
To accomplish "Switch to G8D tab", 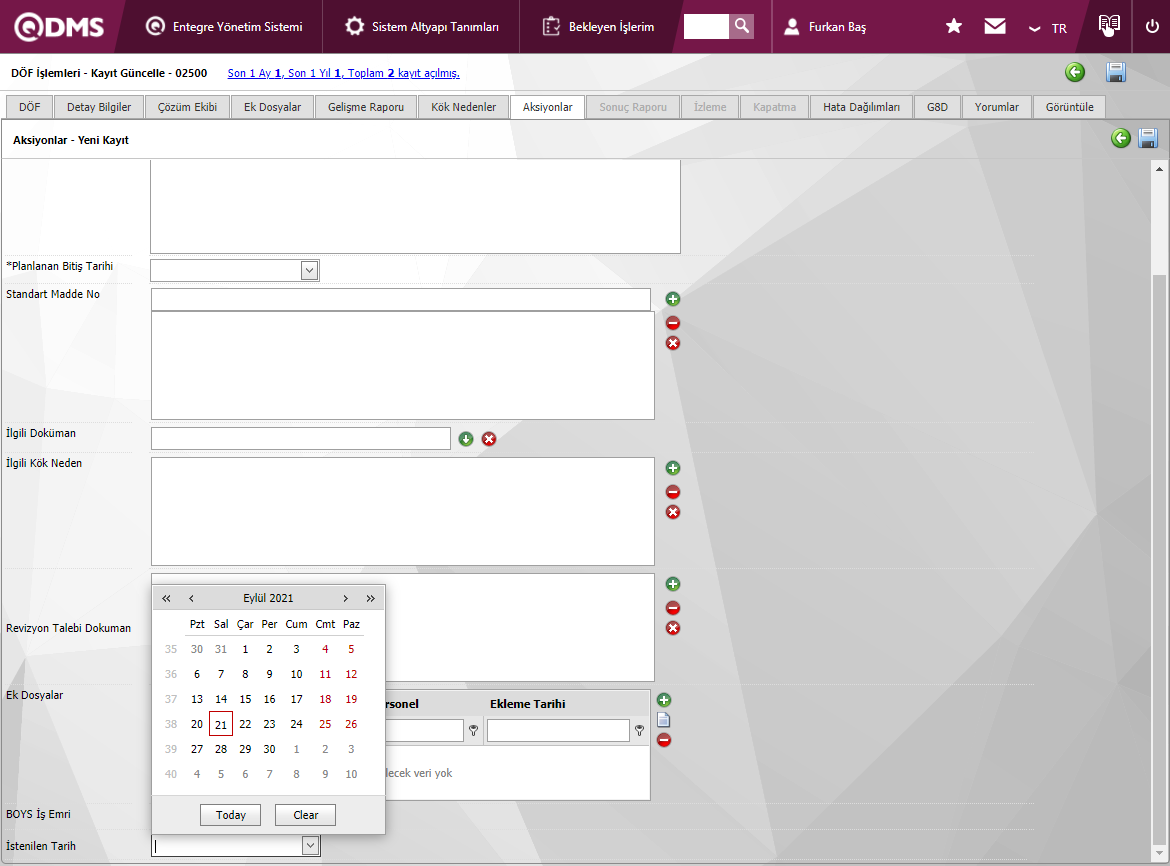I will 937,107.
